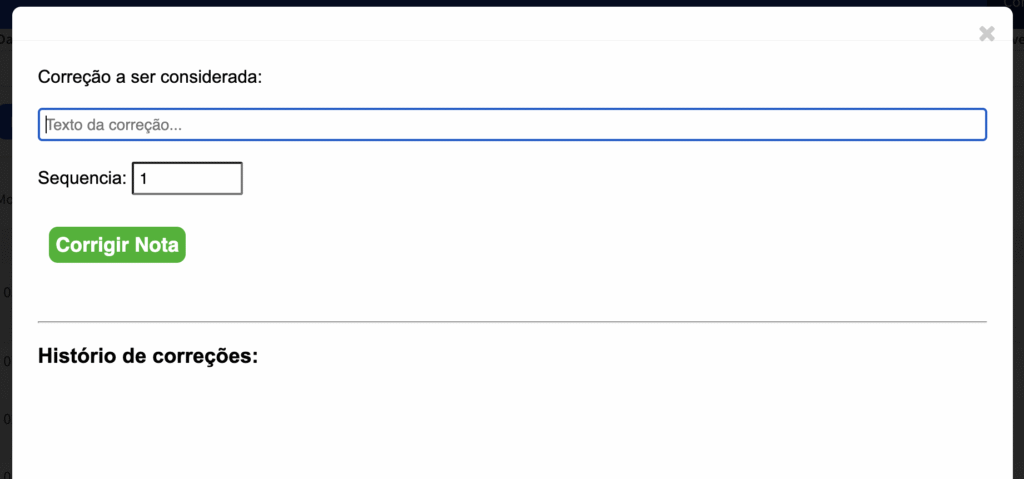
Task: Click the dimmed backdrop right of the dialog
Action: click(1018, 300)
